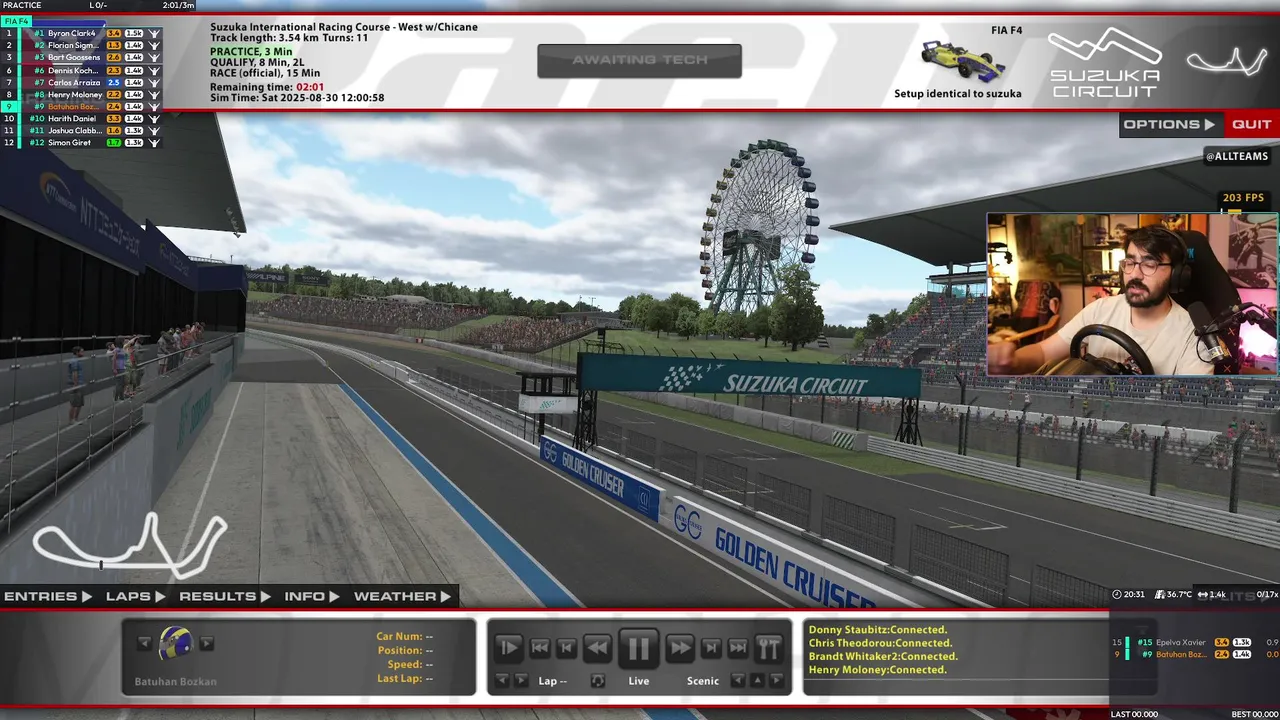Click the Scenic camera label
This screenshot has height=720, width=1280.
[702, 681]
